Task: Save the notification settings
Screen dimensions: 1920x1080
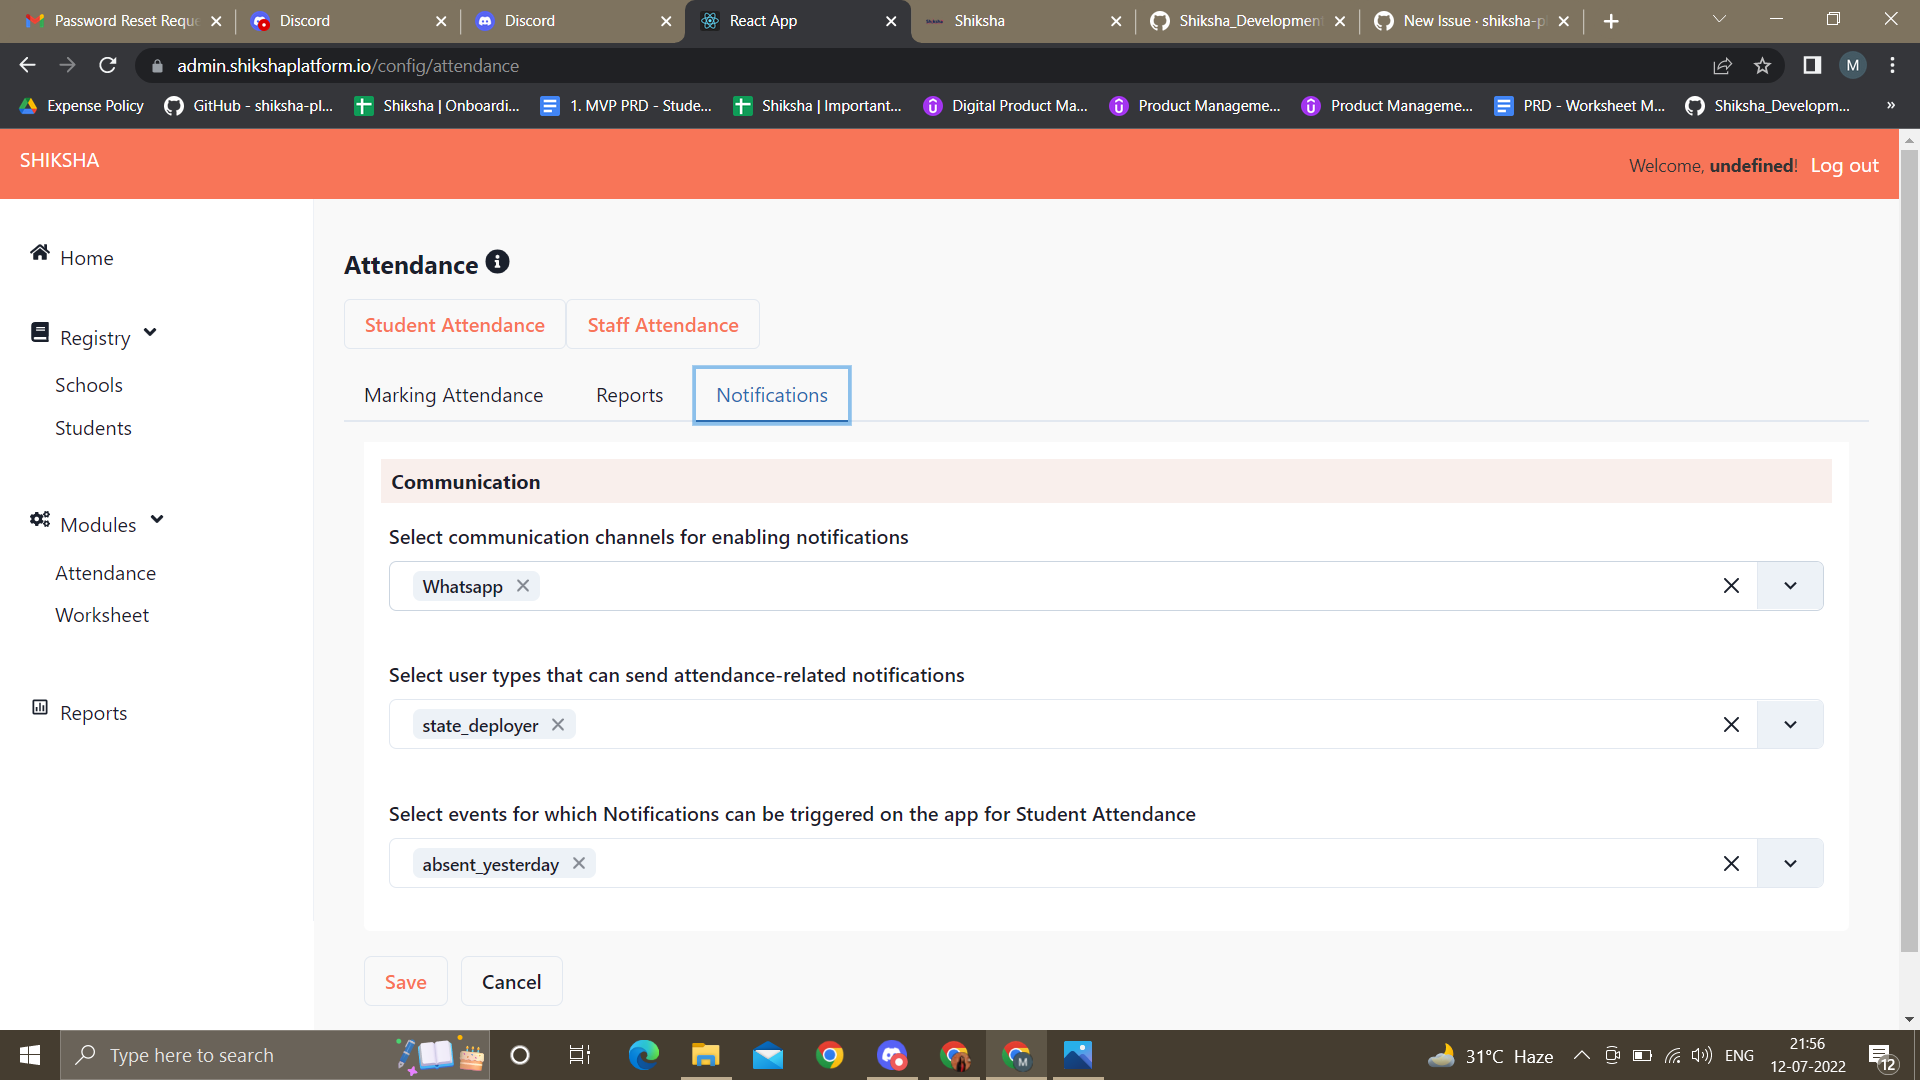Action: (405, 981)
